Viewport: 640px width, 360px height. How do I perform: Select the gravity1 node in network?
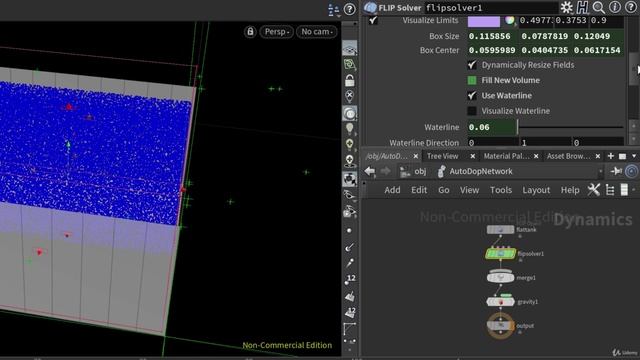(x=500, y=302)
